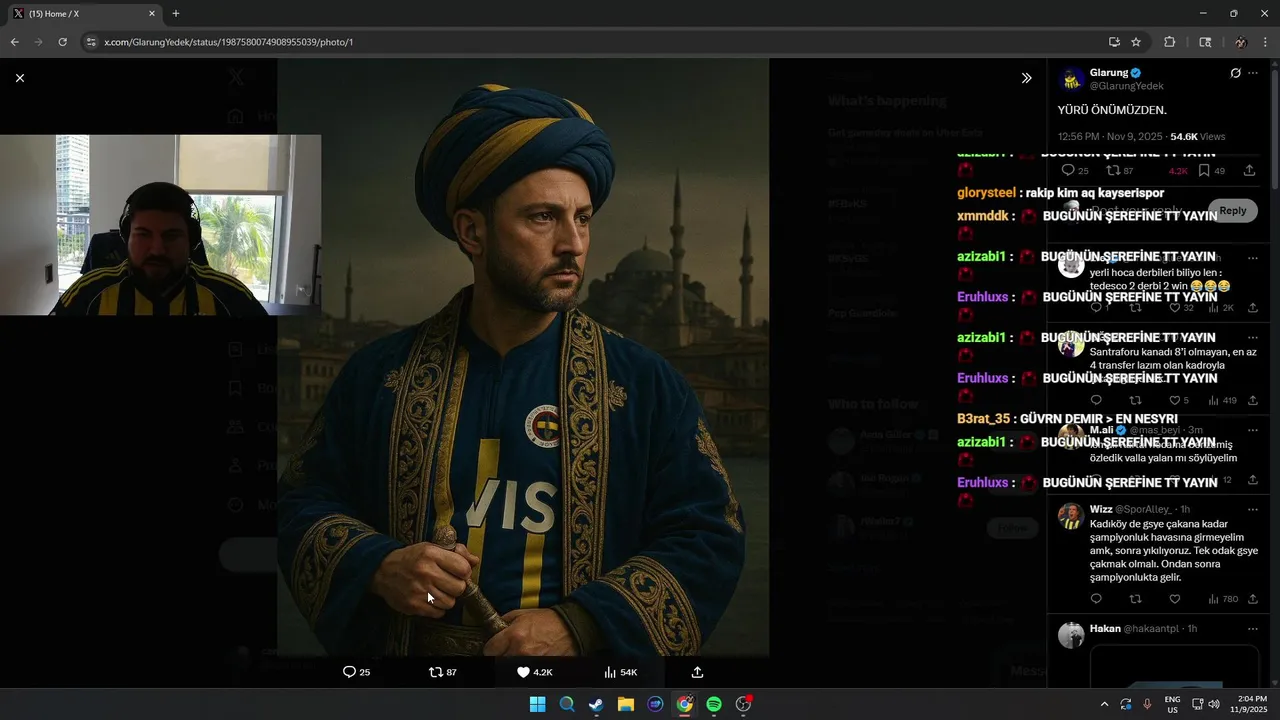Open Chrome extensions puzzle icon
Image resolution: width=1280 pixels, height=720 pixels.
[1169, 42]
